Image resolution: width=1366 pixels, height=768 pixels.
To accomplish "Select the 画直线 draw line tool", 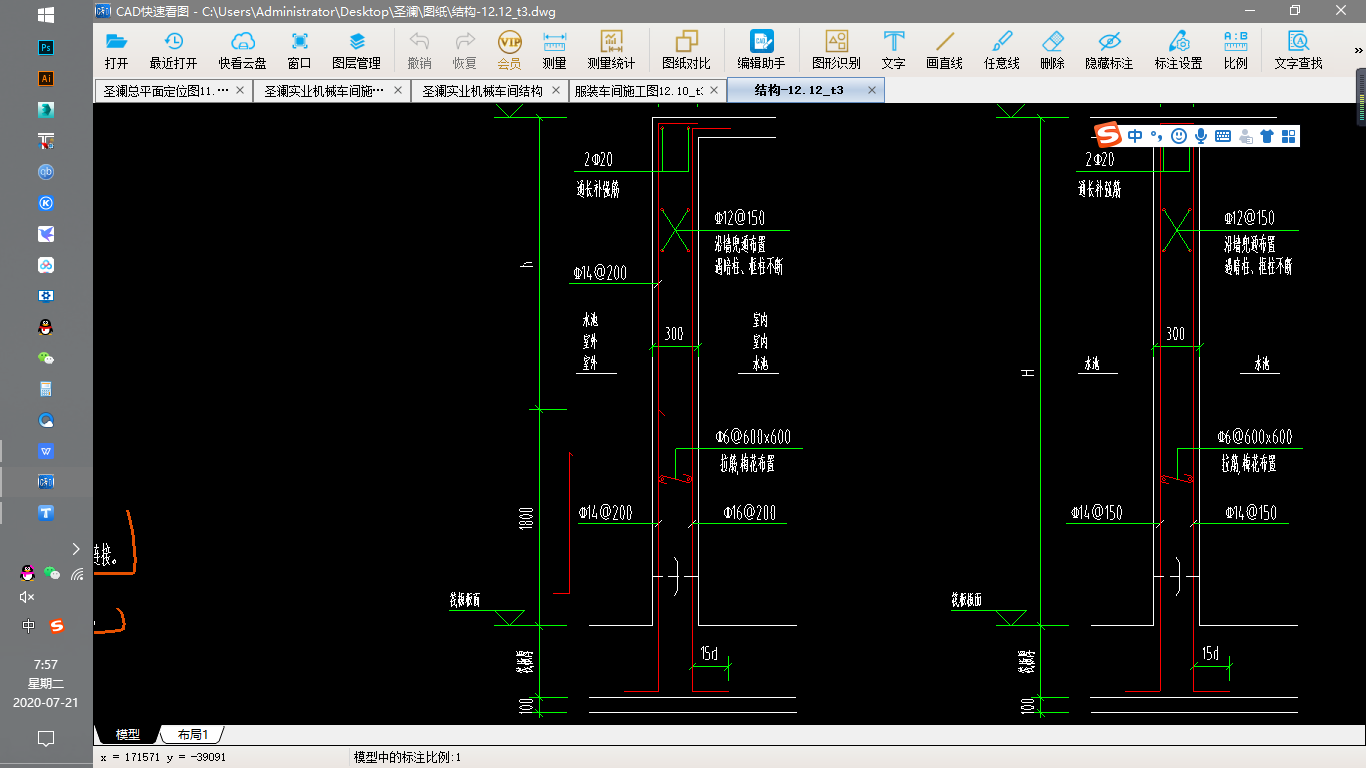I will [944, 50].
